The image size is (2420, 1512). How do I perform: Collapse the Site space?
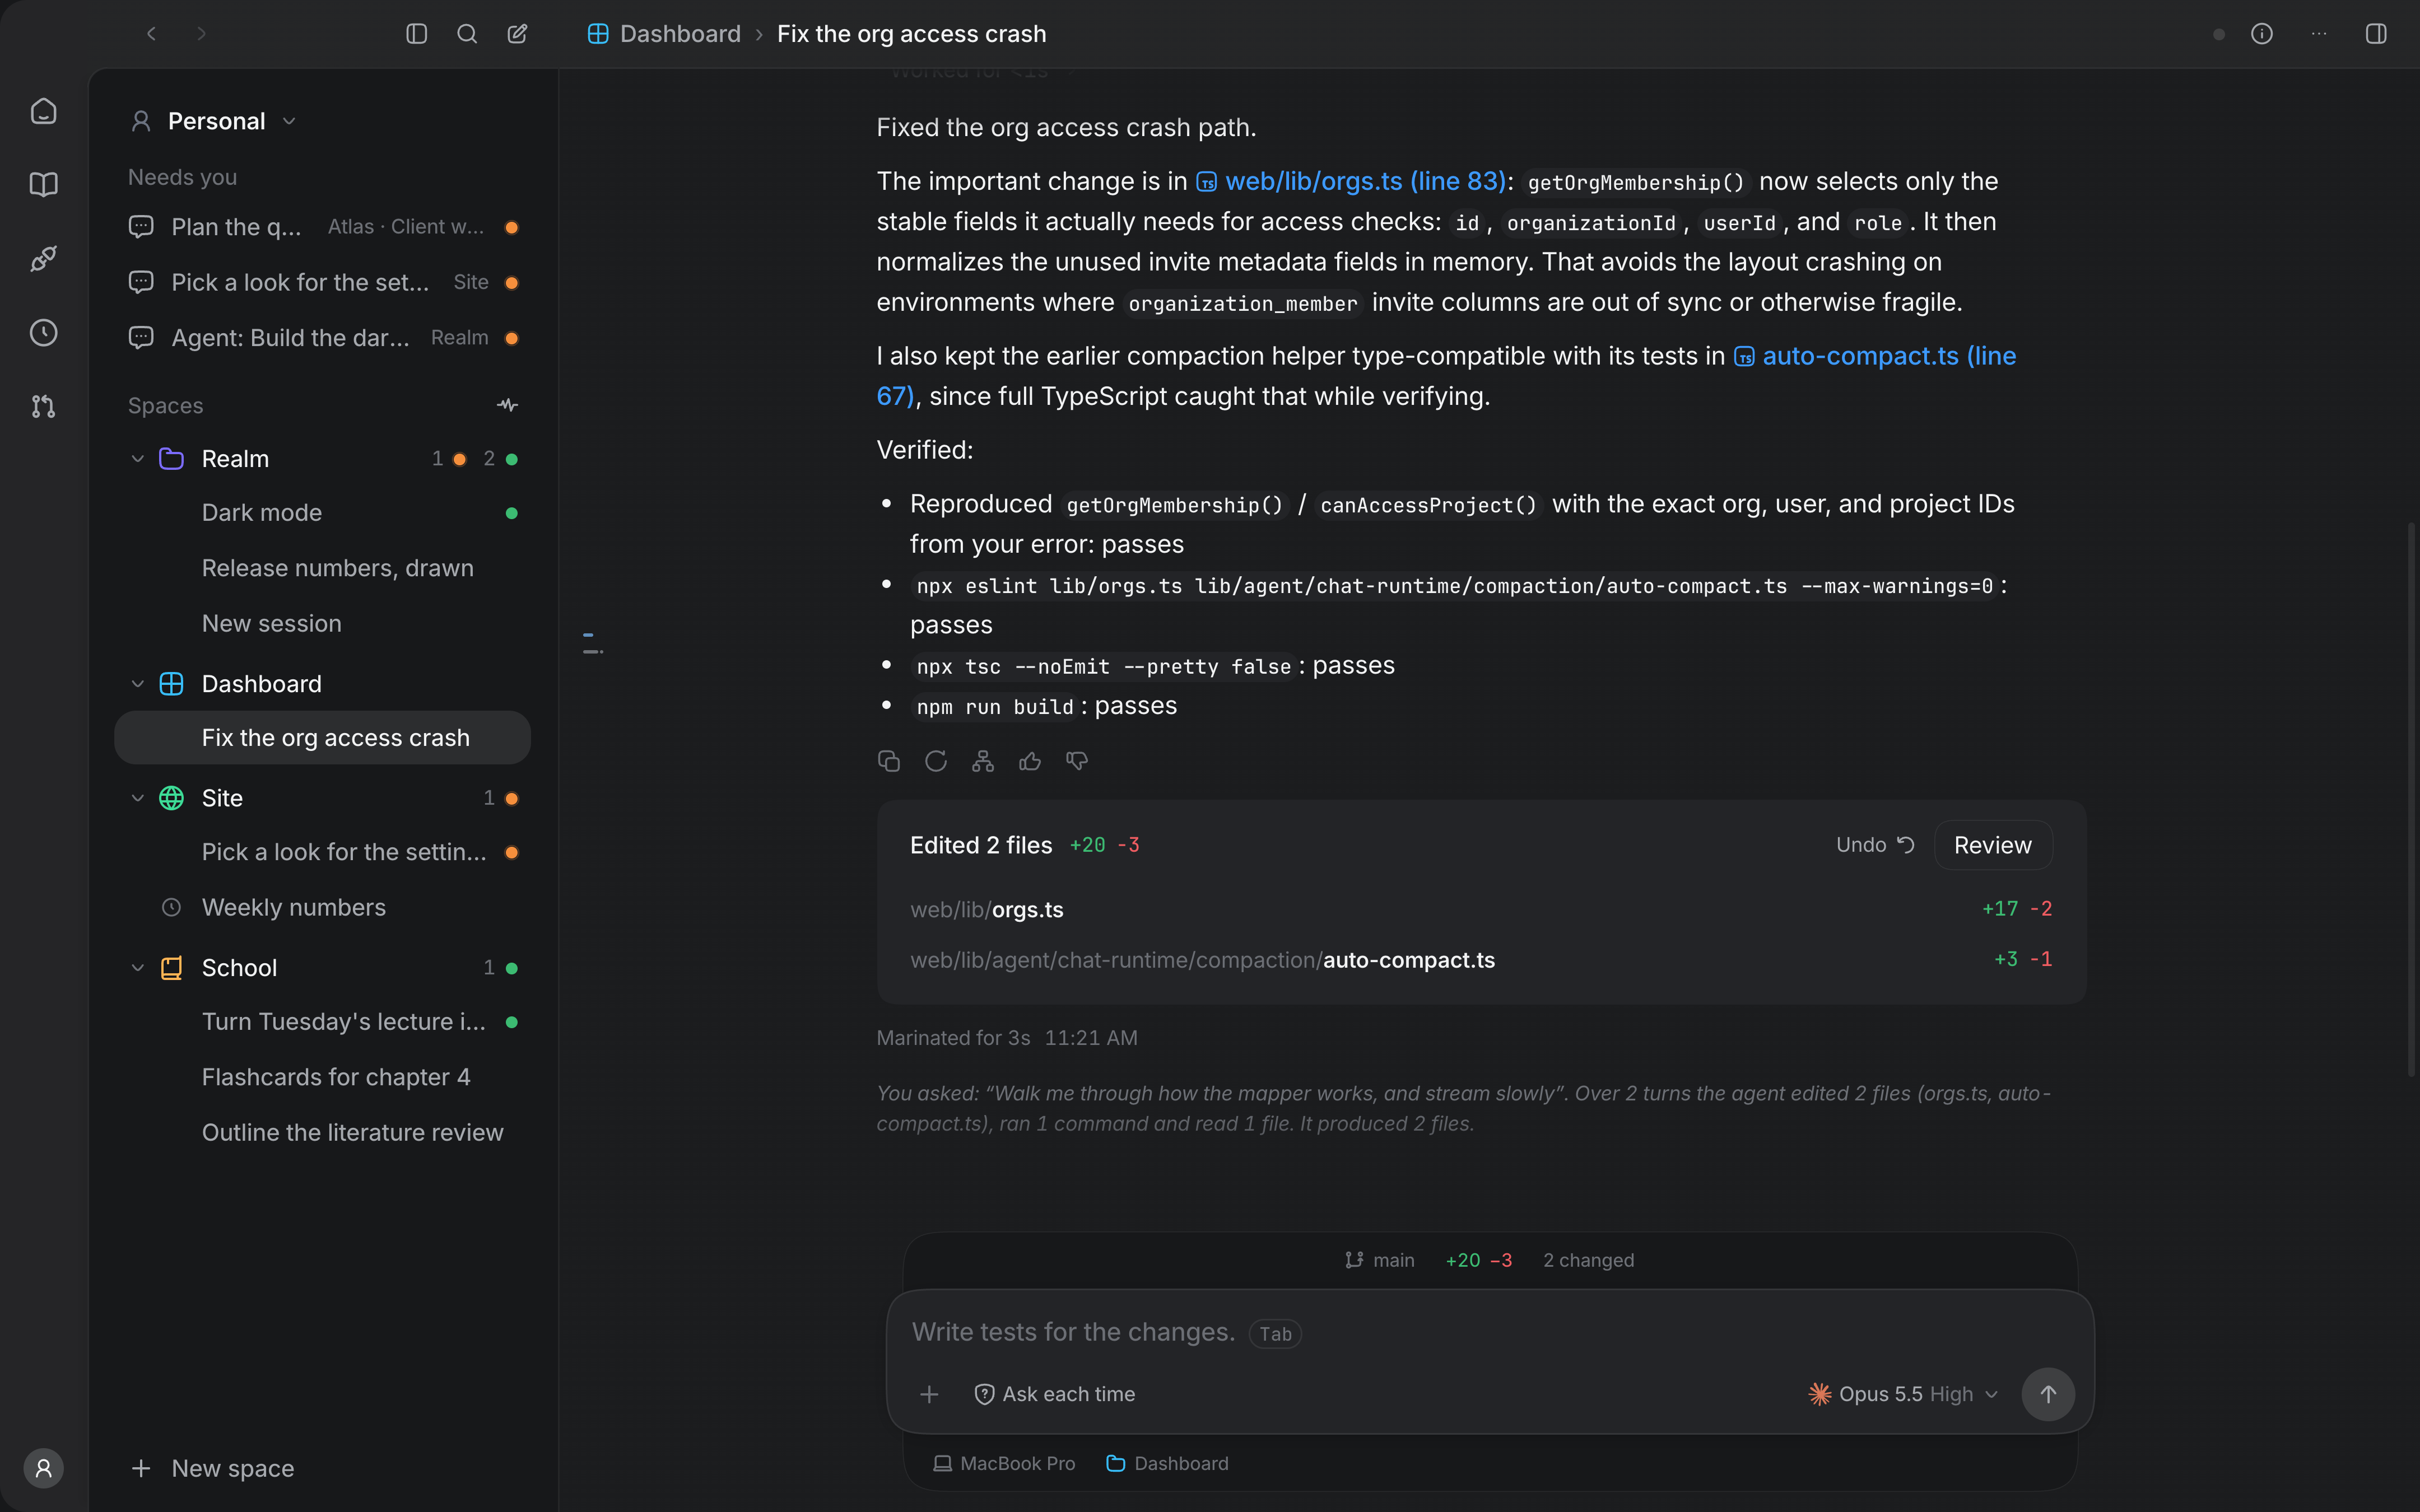pyautogui.click(x=138, y=798)
